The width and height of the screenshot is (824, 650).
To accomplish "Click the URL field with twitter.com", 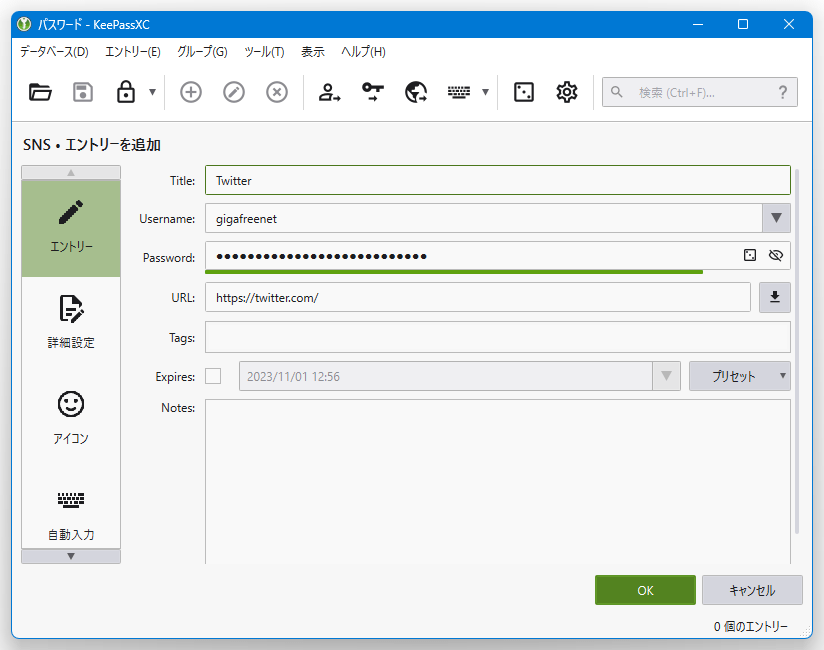I will coord(478,297).
